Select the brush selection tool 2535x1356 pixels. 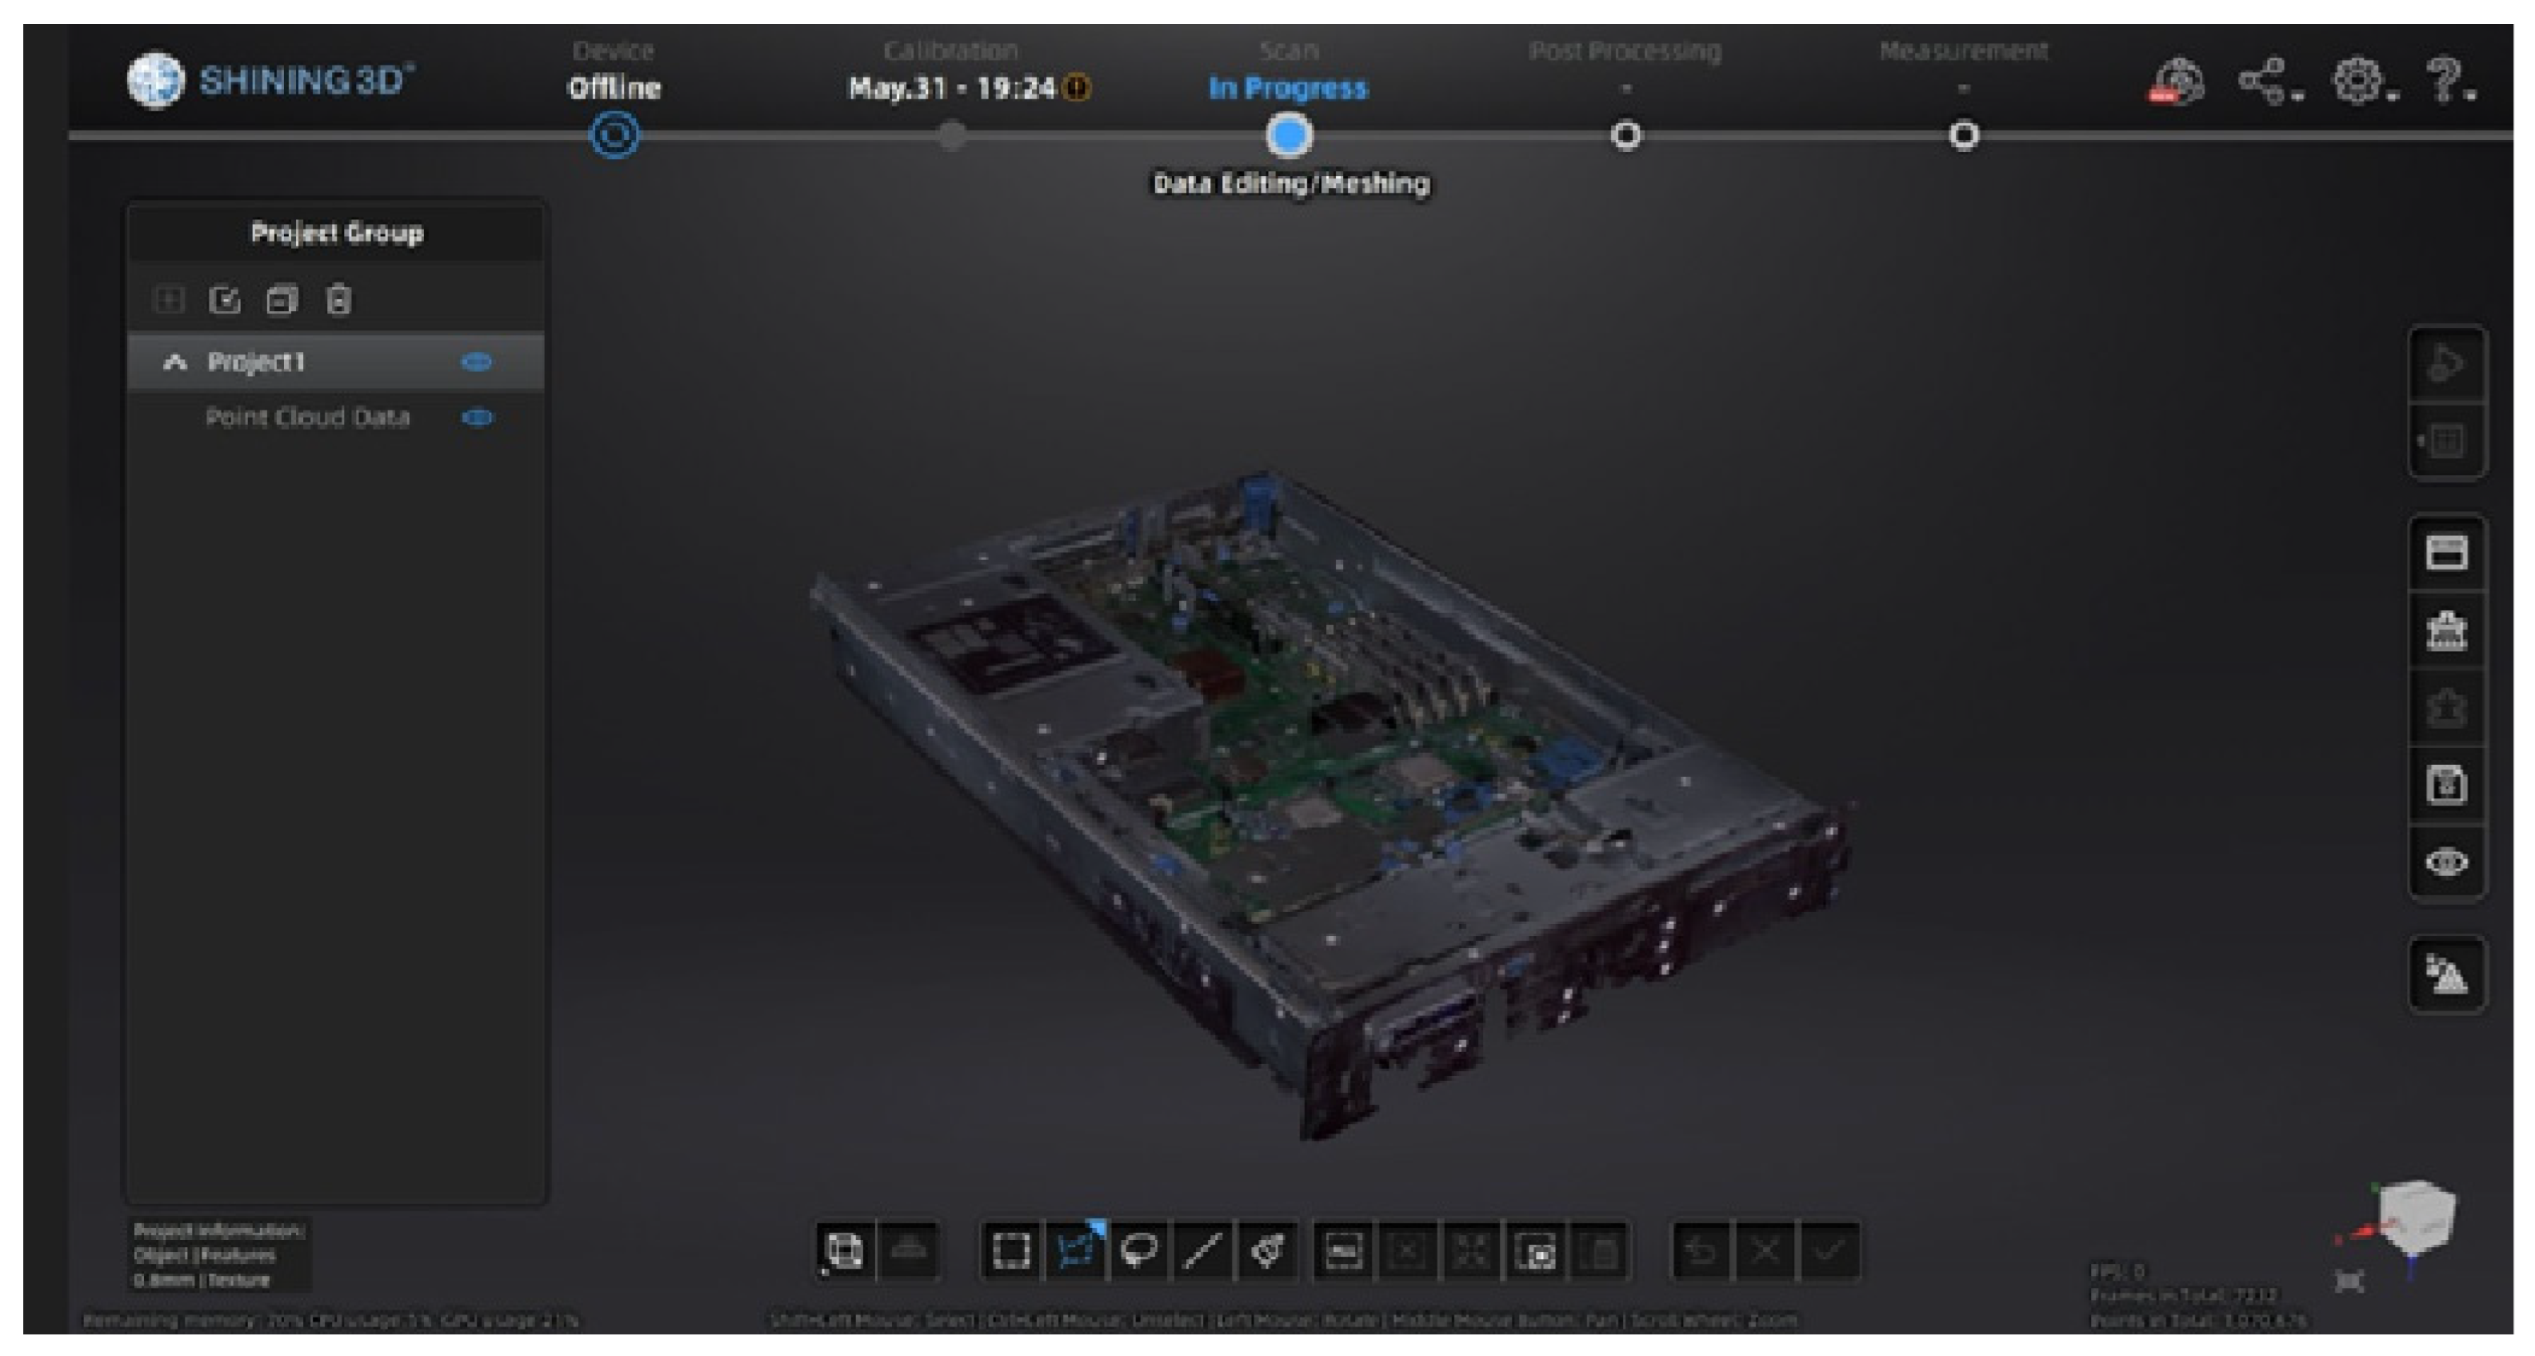tap(1267, 1250)
